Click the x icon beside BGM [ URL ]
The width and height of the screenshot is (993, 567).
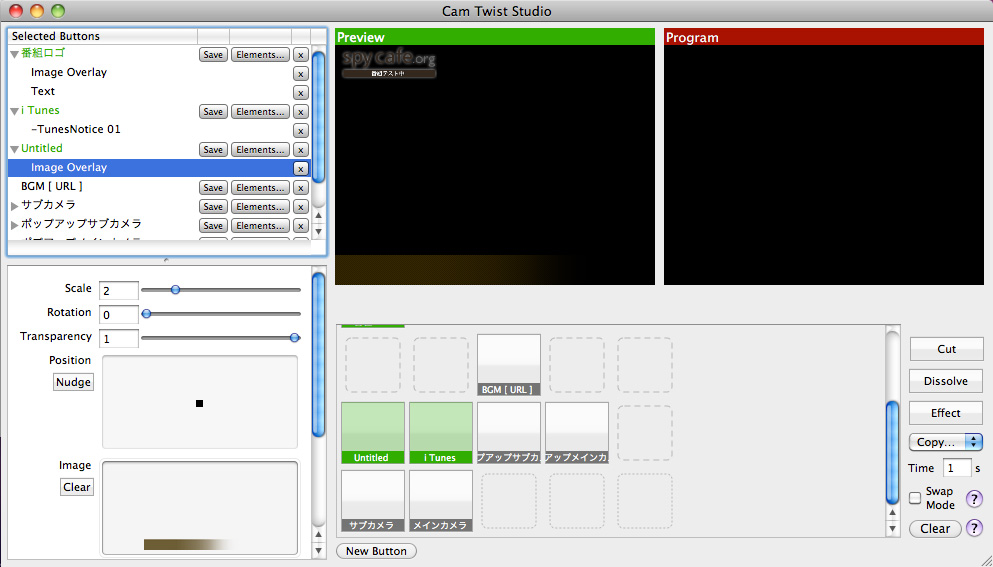click(x=300, y=188)
